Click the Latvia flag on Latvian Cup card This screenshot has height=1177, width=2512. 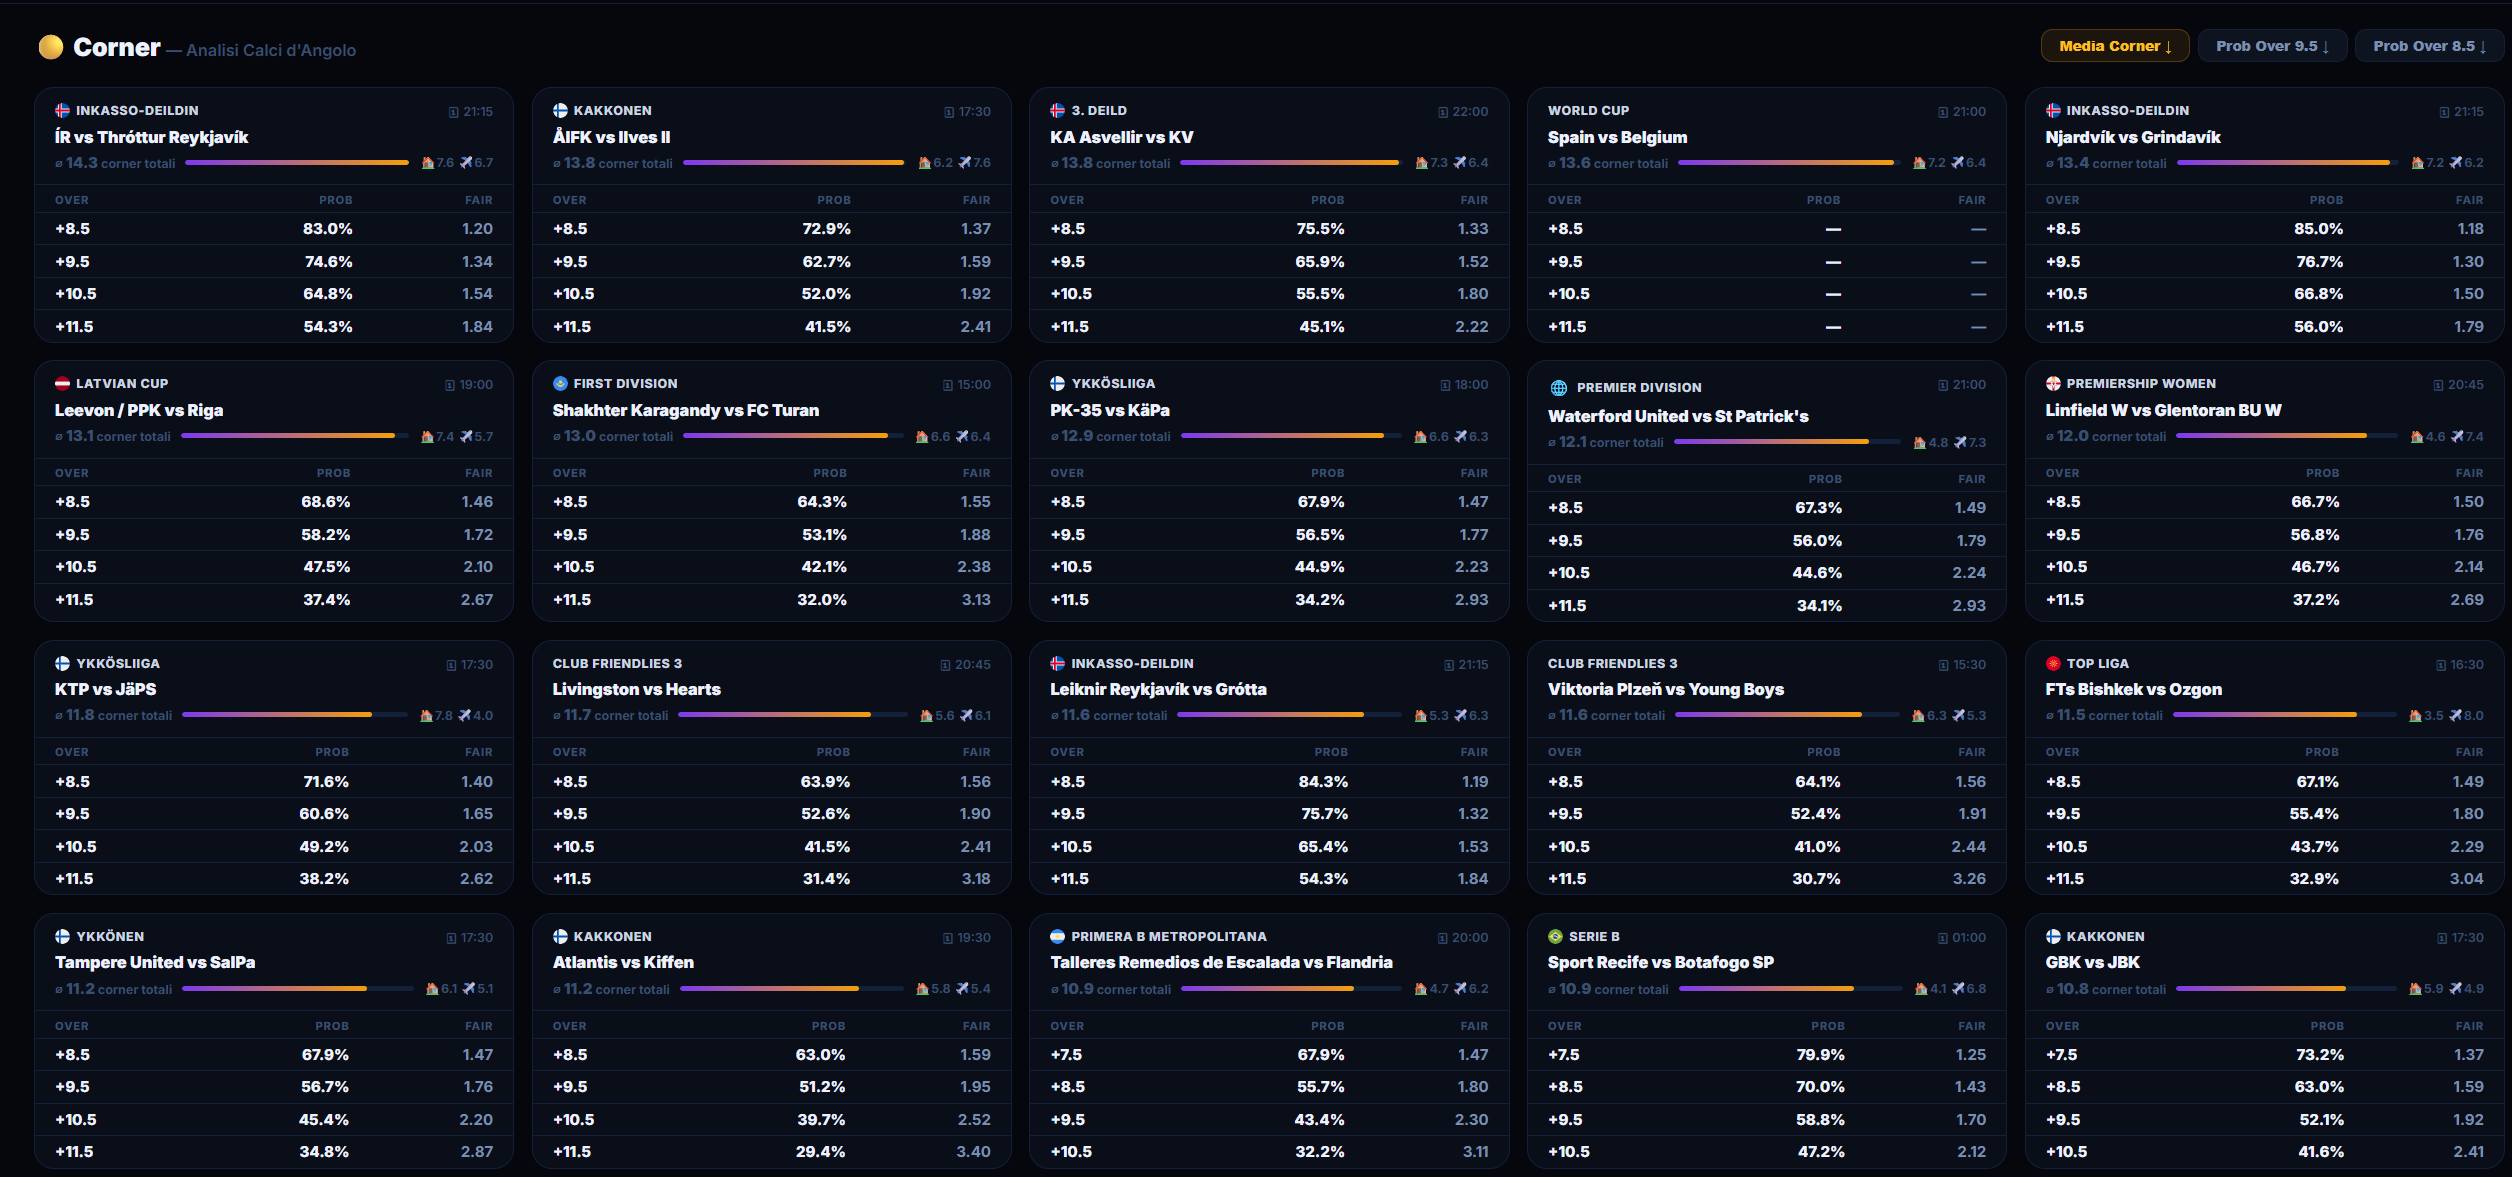[x=62, y=383]
